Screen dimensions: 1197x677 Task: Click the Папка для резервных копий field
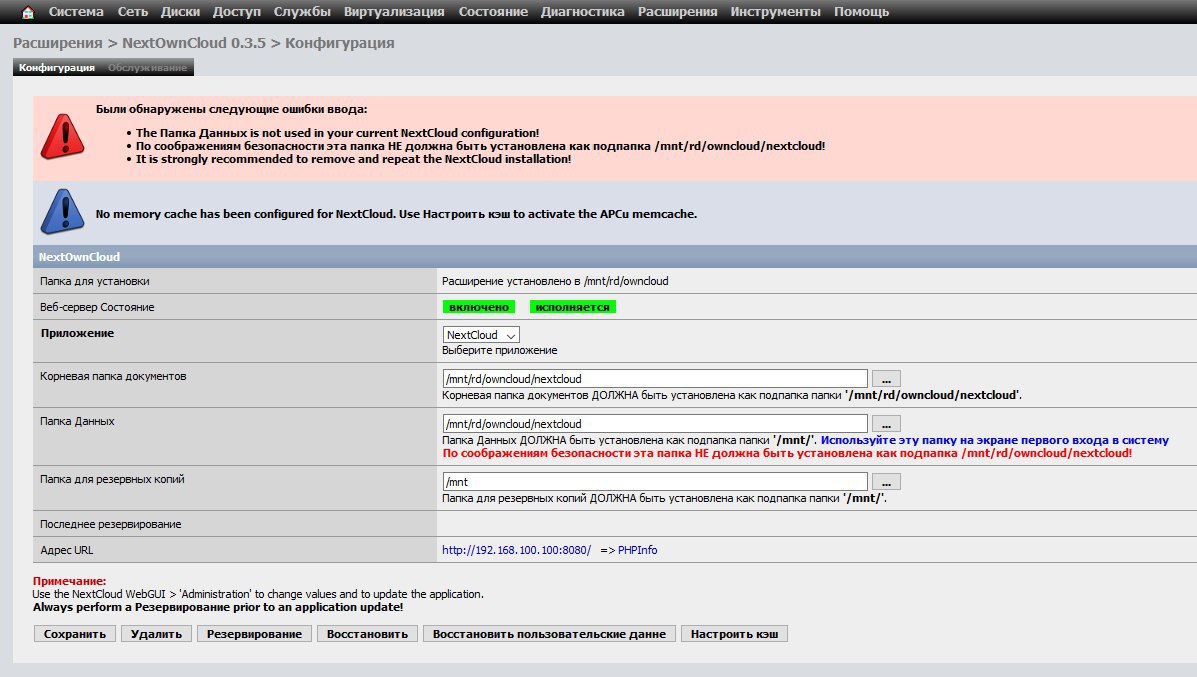655,482
